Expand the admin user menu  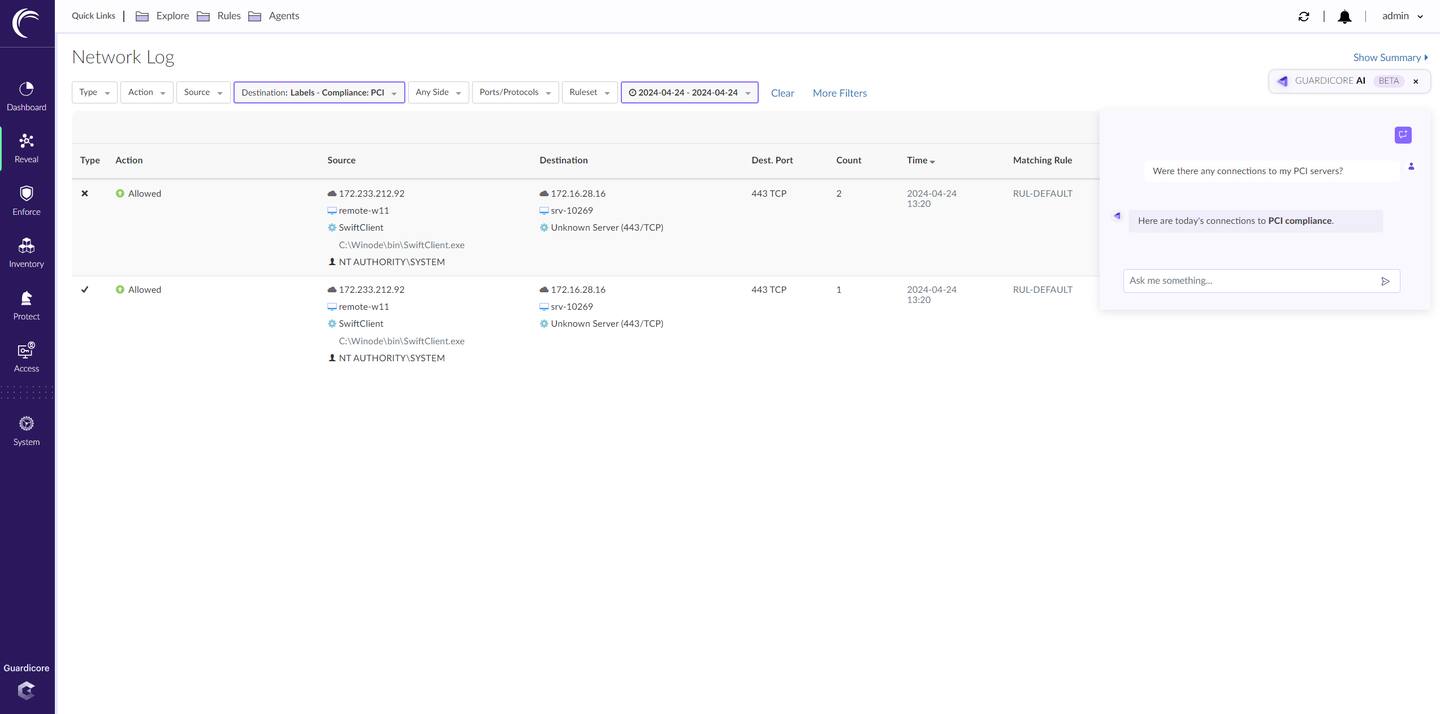[1402, 16]
